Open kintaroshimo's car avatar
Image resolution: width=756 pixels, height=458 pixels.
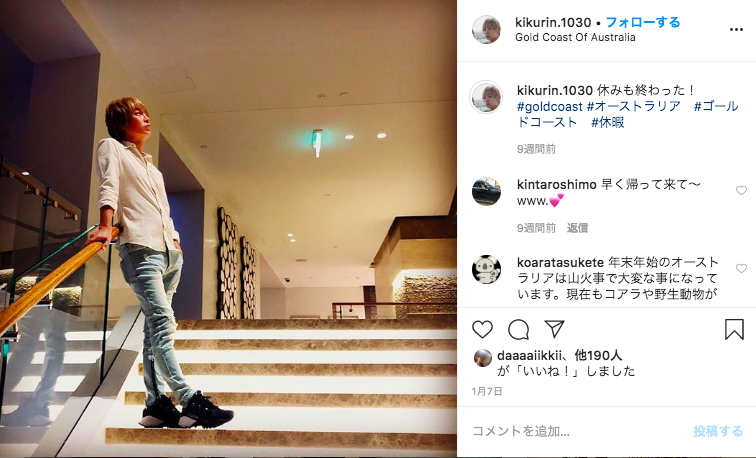[x=486, y=191]
